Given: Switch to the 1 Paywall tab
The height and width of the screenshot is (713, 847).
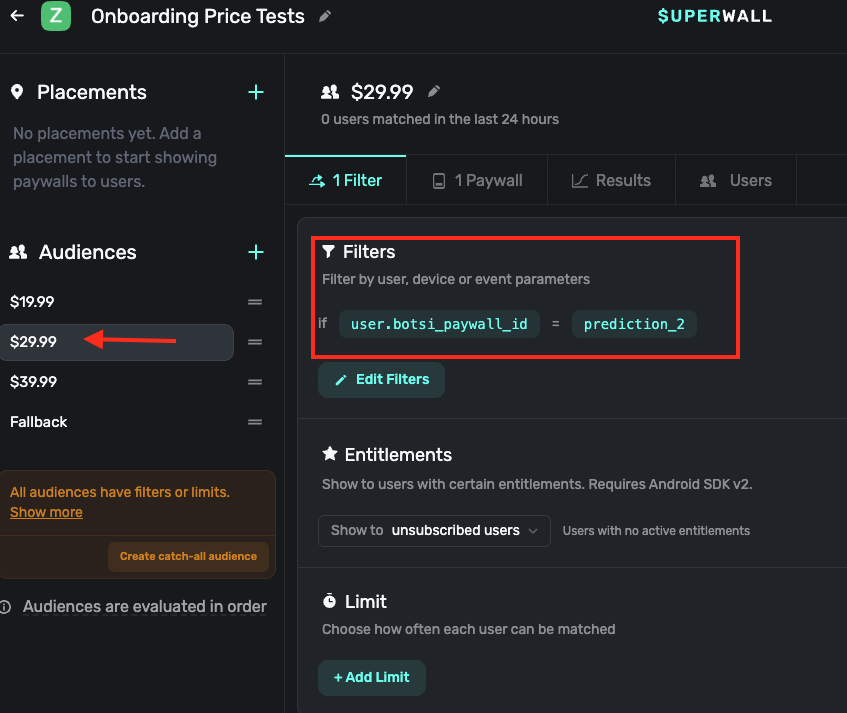Looking at the screenshot, I should pos(477,180).
